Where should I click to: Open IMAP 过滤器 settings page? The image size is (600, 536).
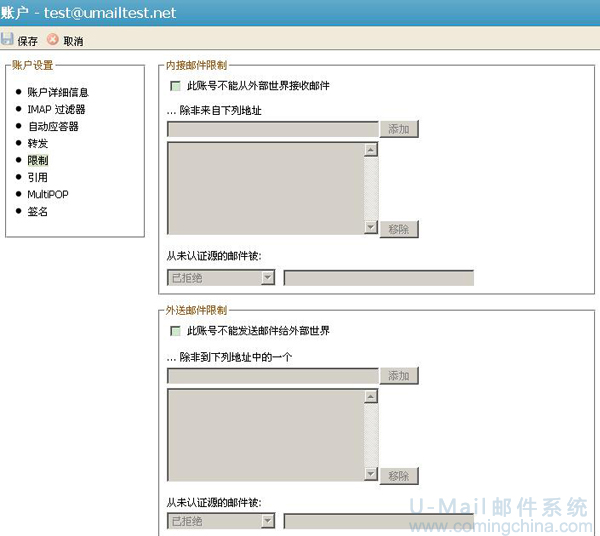pyautogui.click(x=56, y=109)
